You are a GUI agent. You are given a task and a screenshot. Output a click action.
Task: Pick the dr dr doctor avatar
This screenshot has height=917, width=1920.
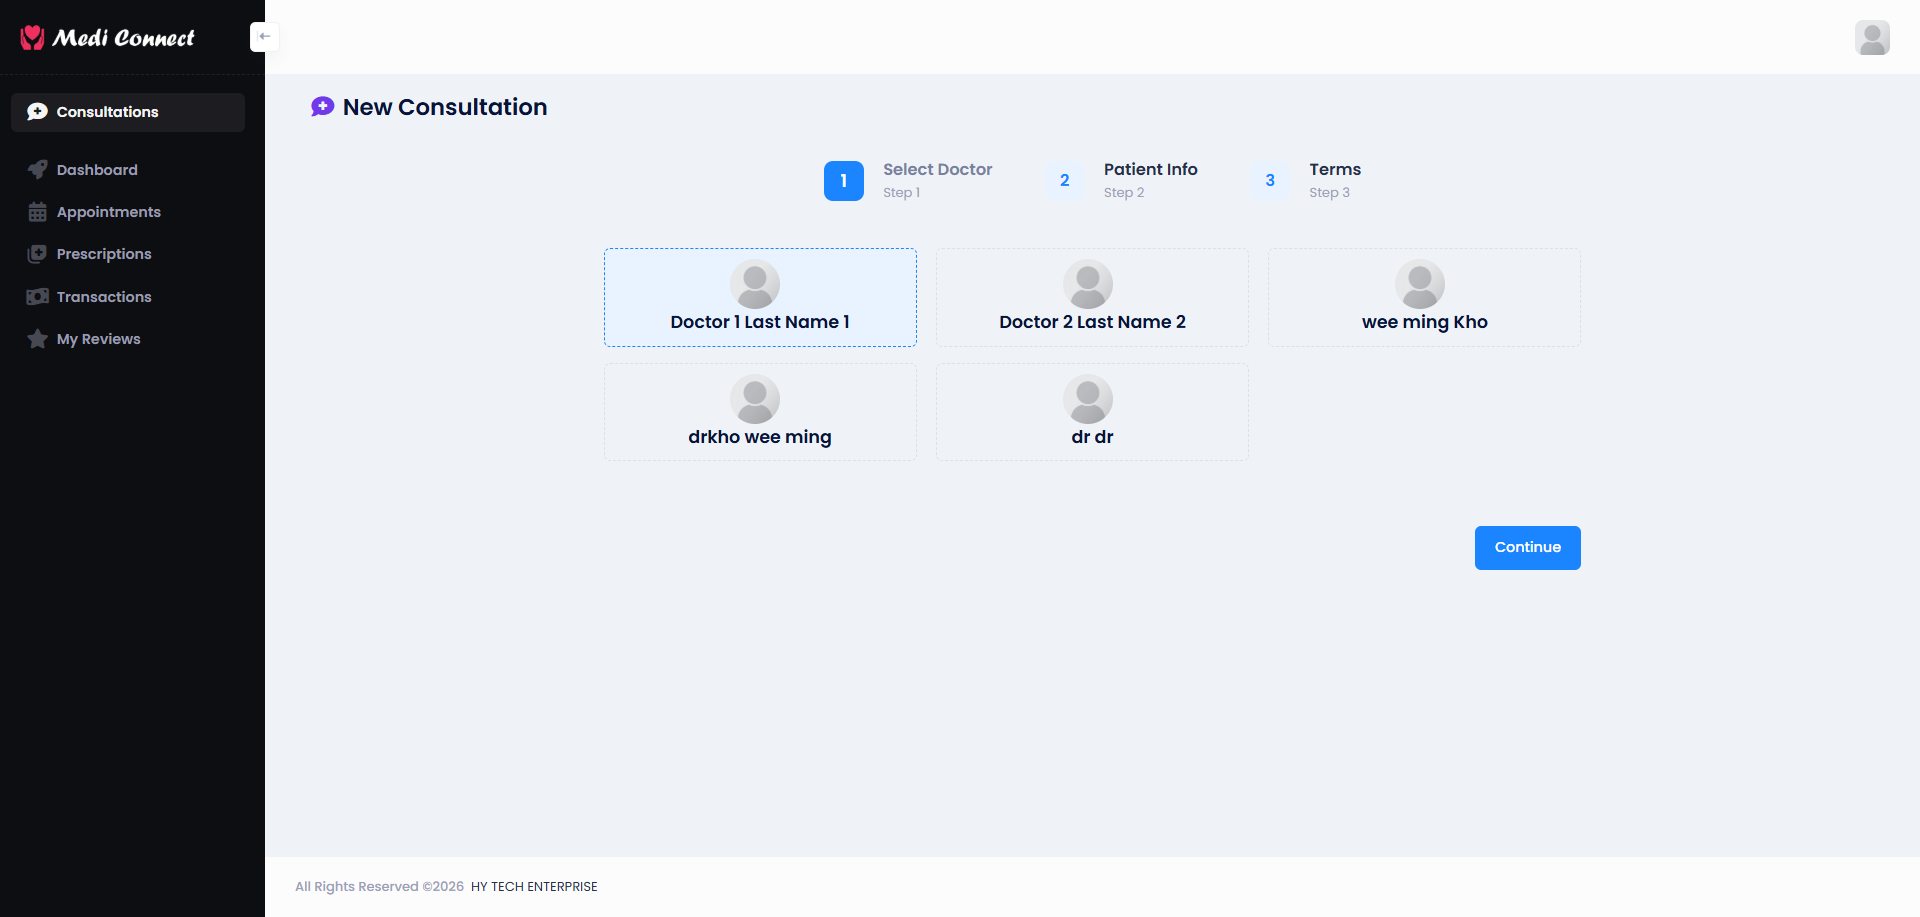[x=1088, y=399]
